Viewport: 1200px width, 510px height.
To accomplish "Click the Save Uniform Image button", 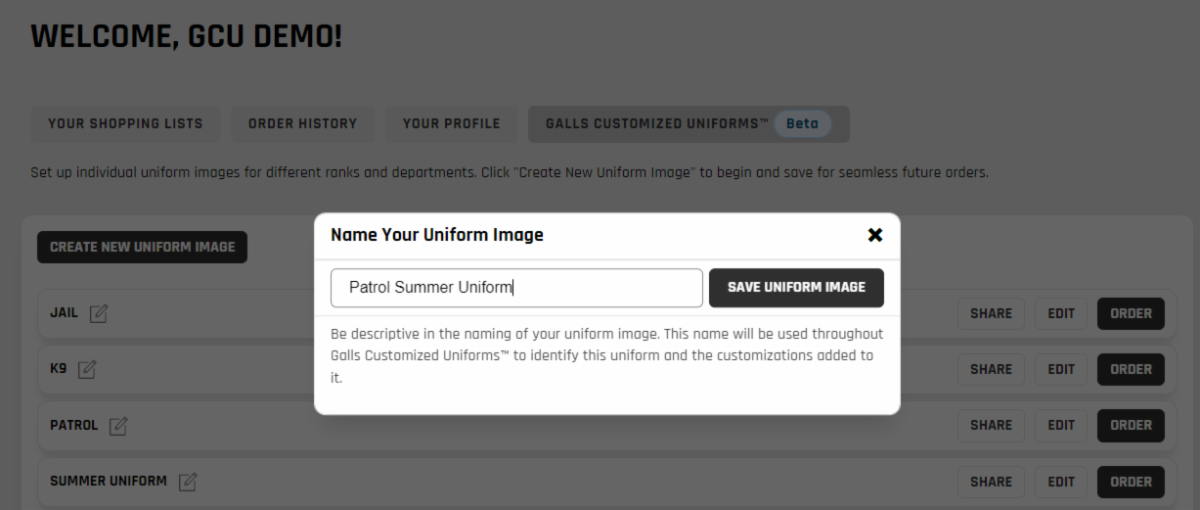I will click(796, 287).
